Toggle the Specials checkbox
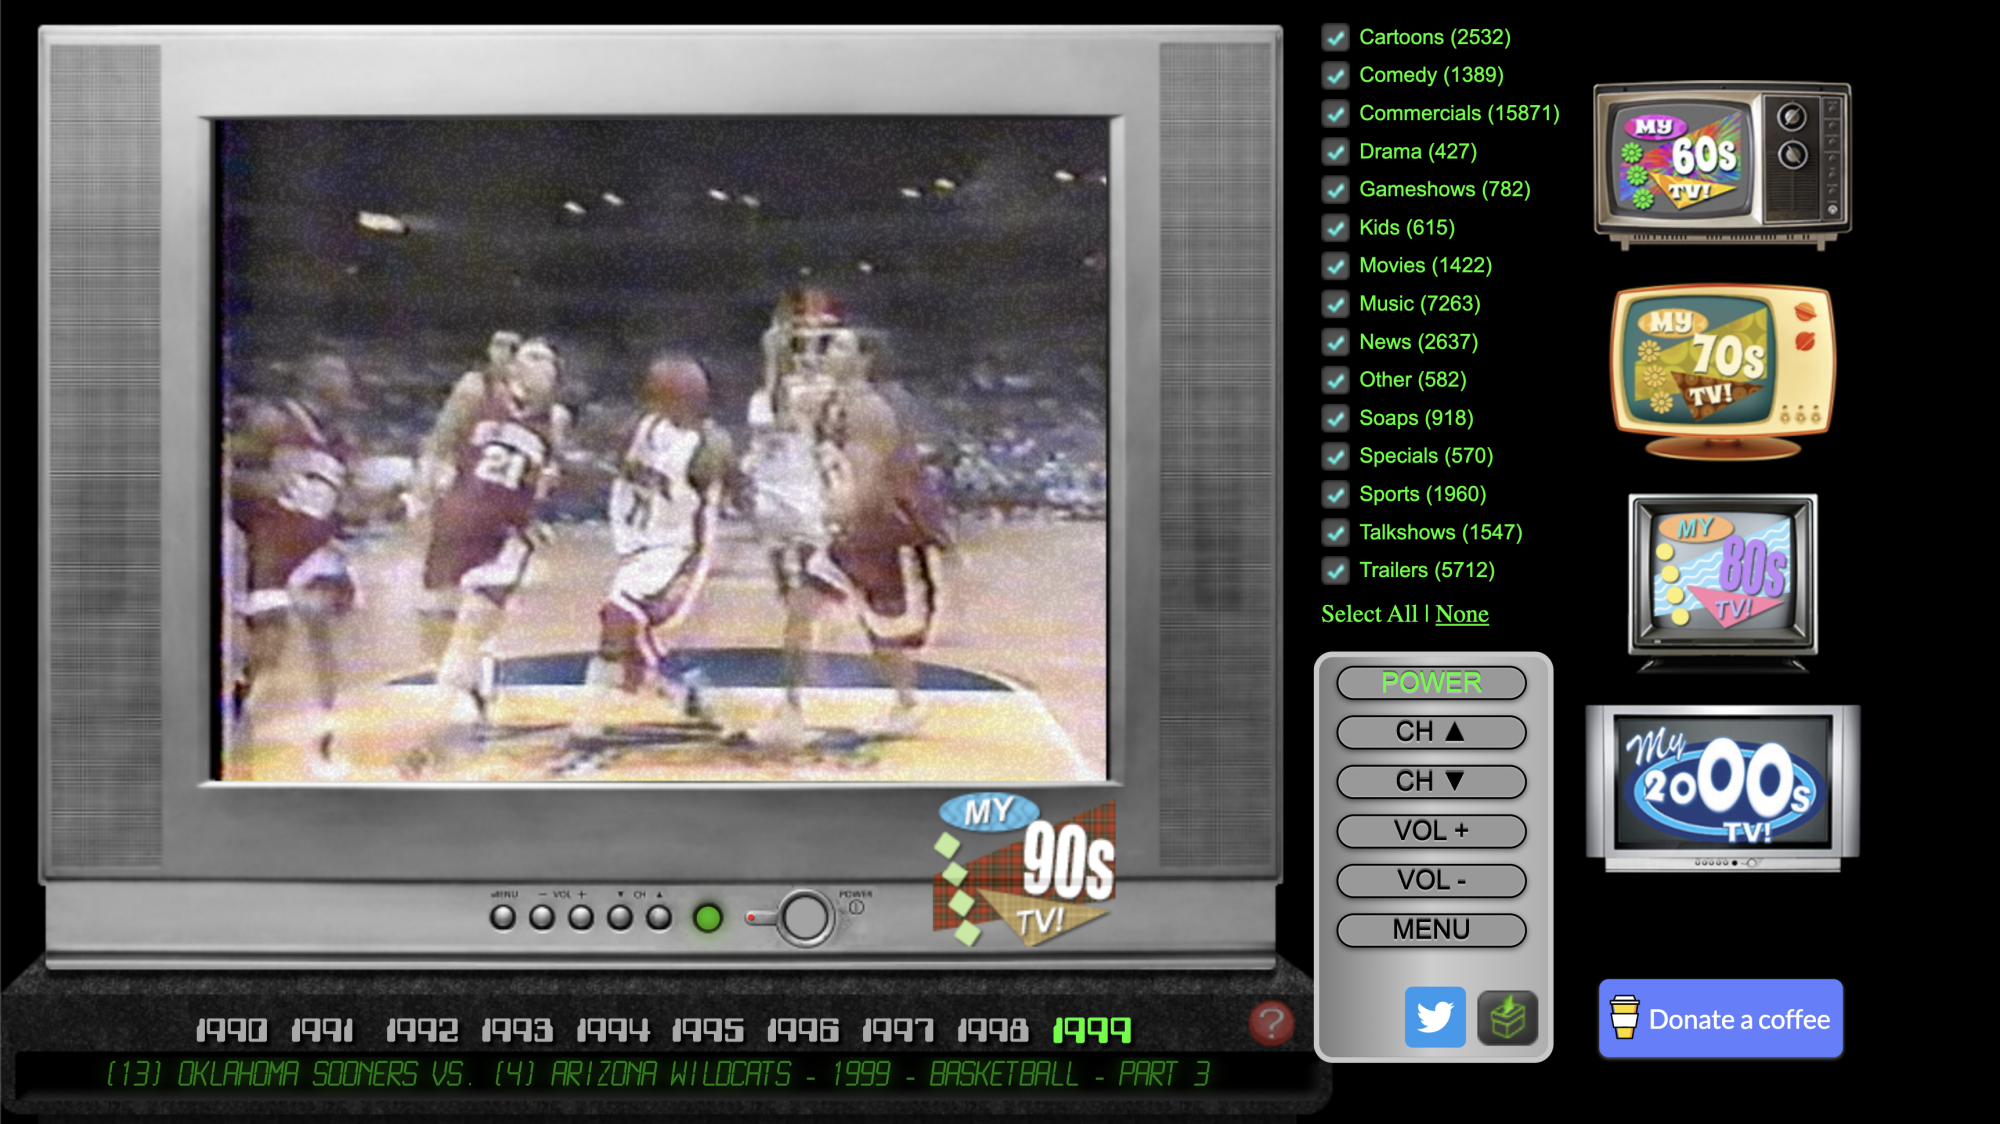Viewport: 2000px width, 1124px height. click(1335, 456)
